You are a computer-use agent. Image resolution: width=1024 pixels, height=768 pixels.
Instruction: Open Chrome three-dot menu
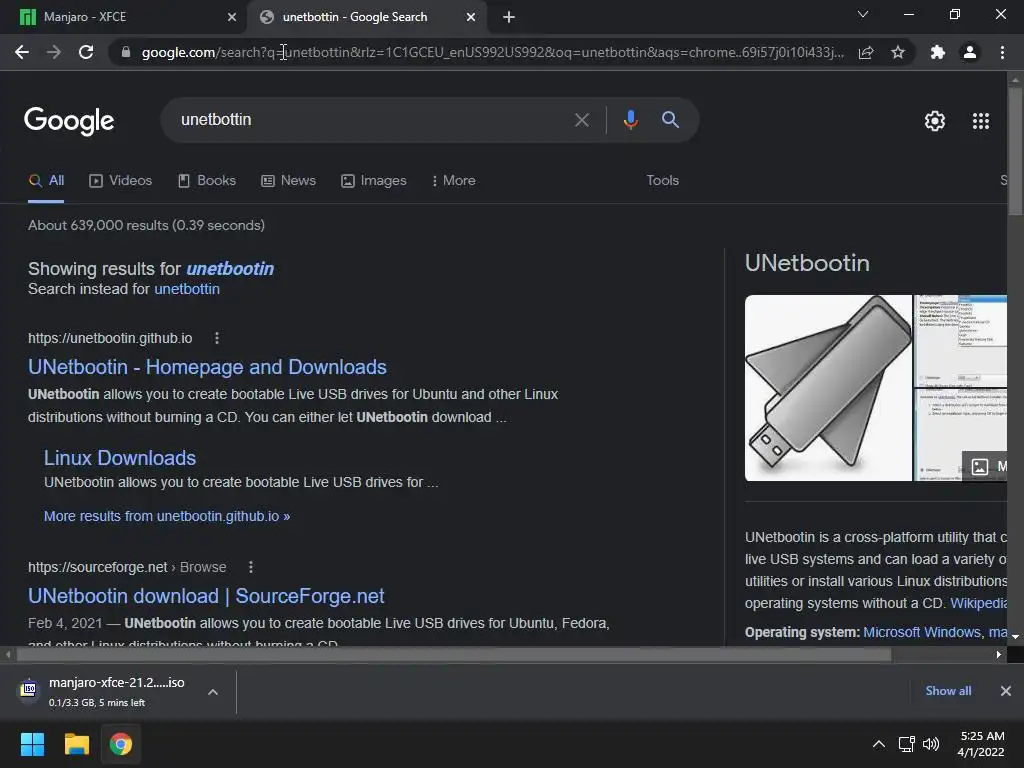(x=1002, y=52)
